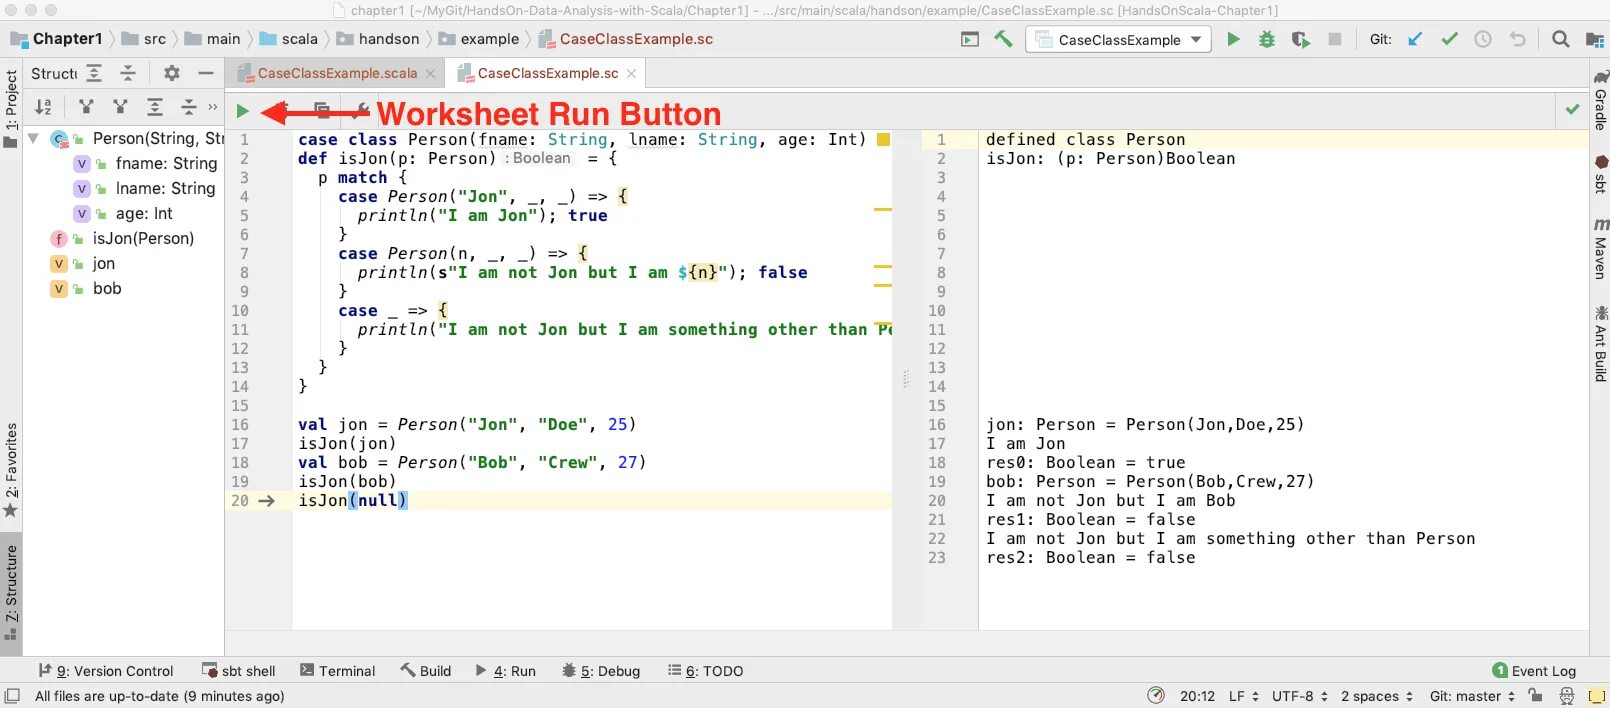Viewport: 1610px width, 708px height.
Task: Open Search Everywhere magnifier icon
Action: coord(1560,39)
